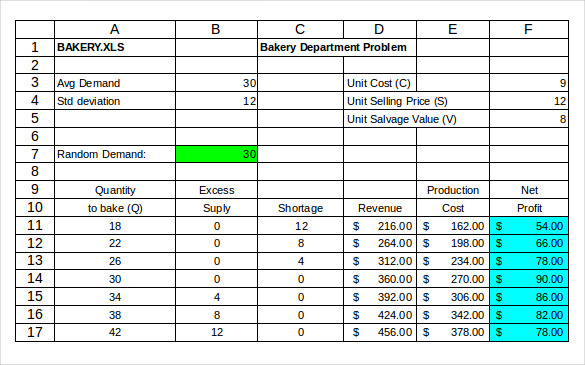Click the Unit Cost value 9
Screen dimensions: 585x365
[x=529, y=83]
